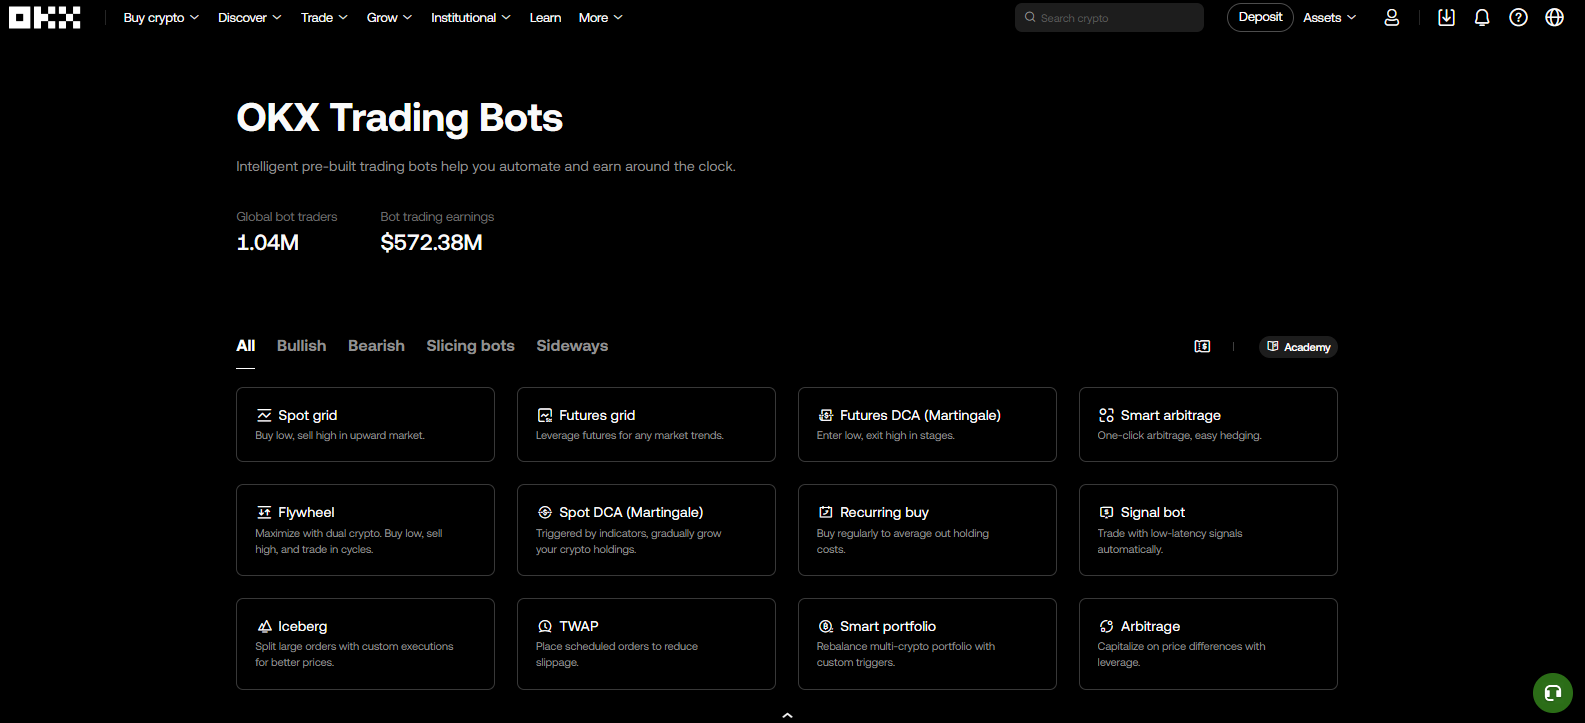This screenshot has height=723, width=1585.
Task: Open the Learn menu item
Action: point(545,18)
